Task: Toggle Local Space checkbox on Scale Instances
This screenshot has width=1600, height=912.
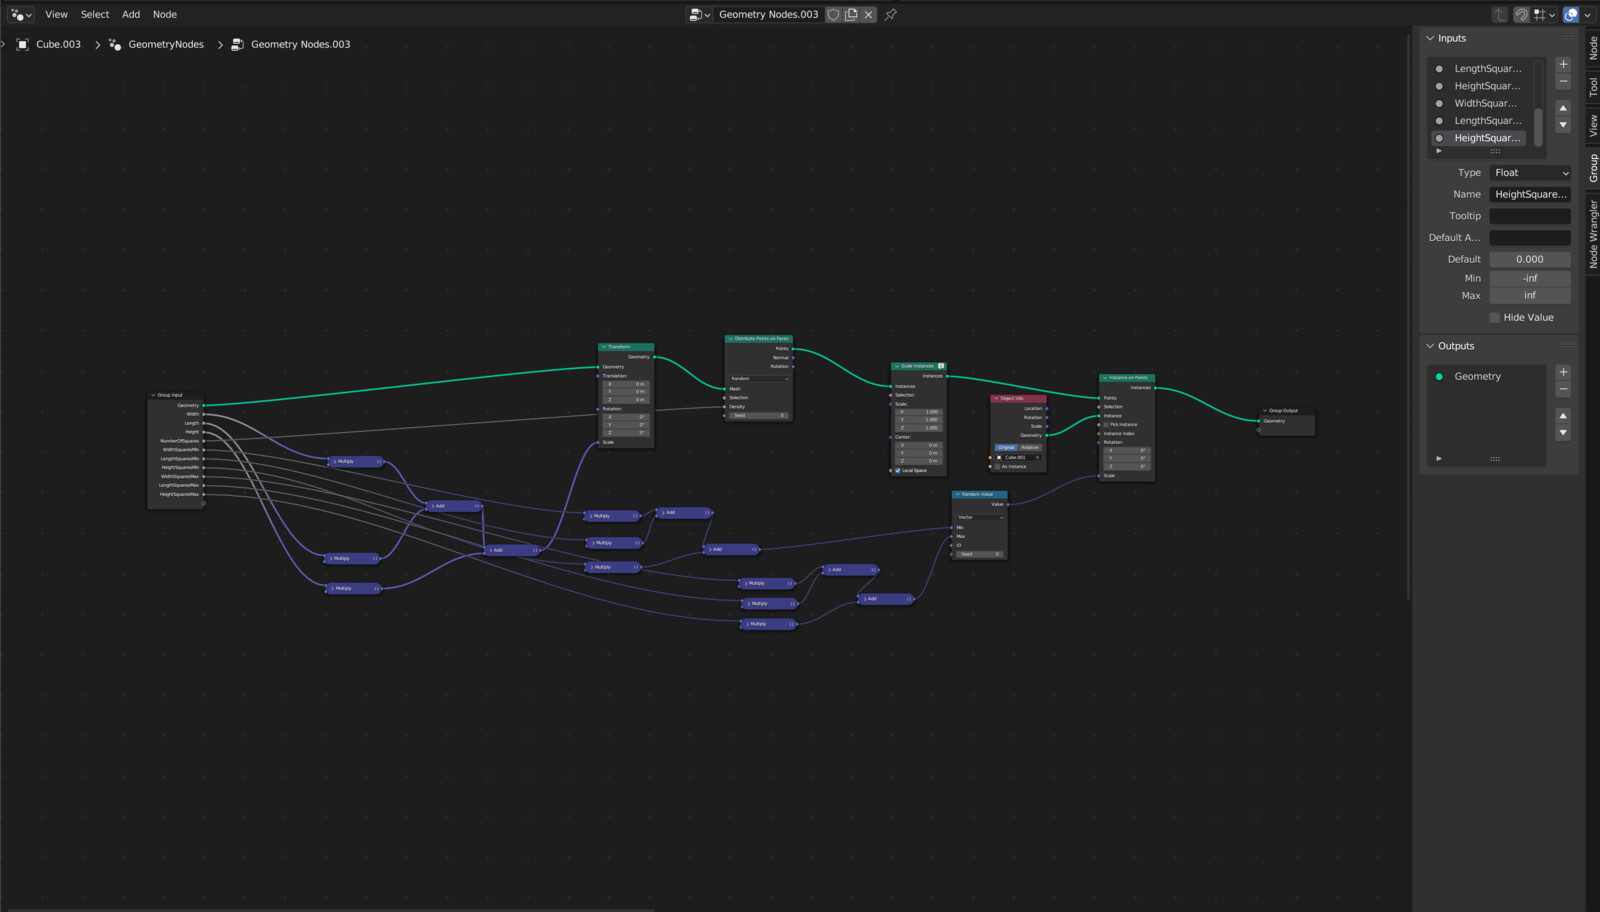Action: pyautogui.click(x=898, y=471)
